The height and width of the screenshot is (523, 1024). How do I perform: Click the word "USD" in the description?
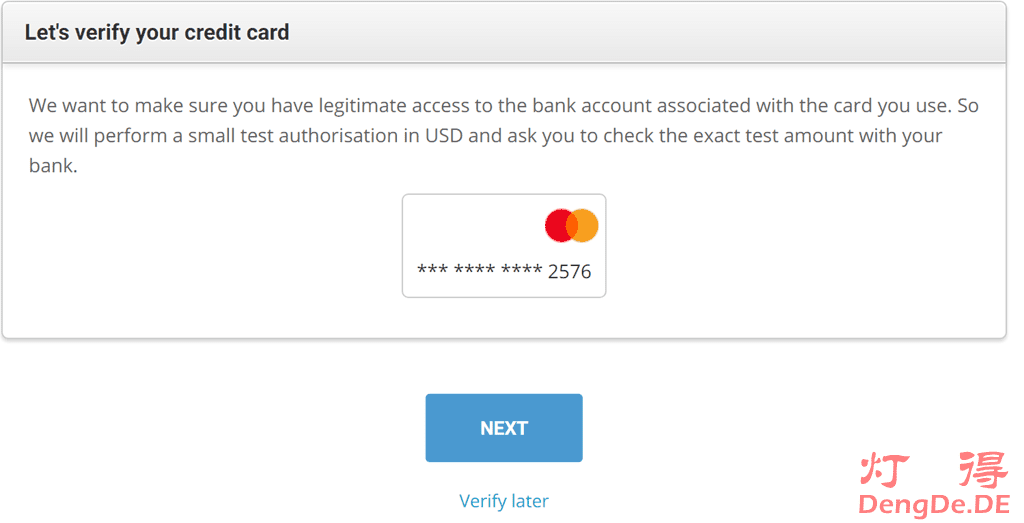point(442,135)
